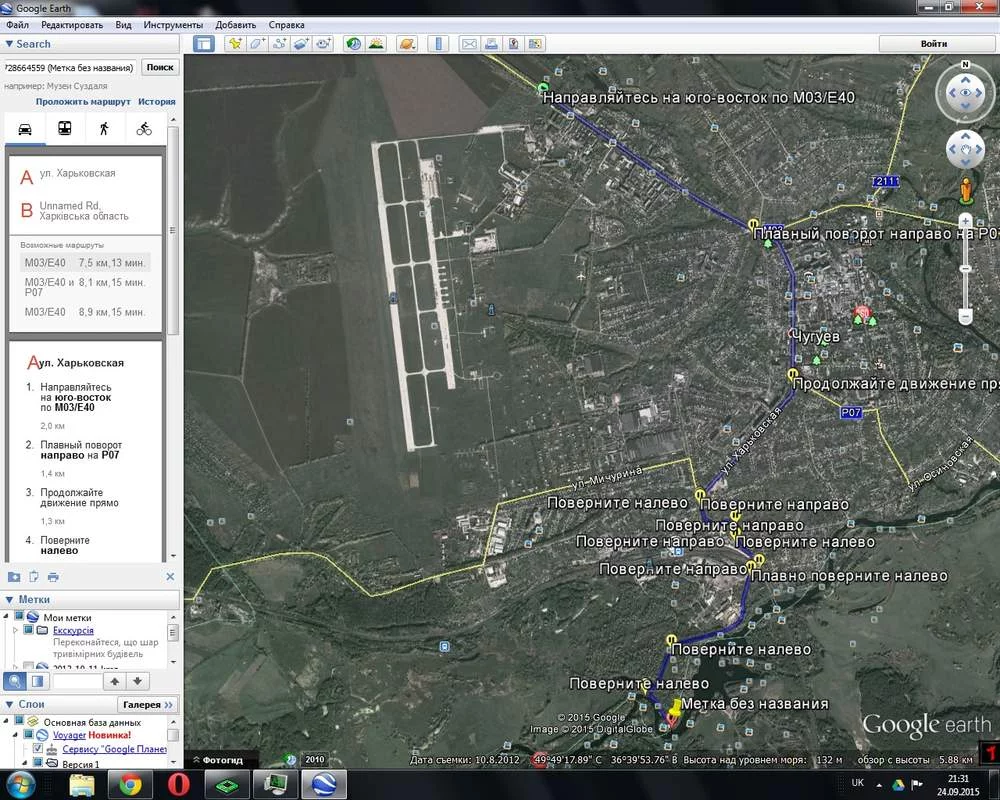Hide the sidebar with toolbar button
This screenshot has width=1000, height=800.
[x=204, y=44]
